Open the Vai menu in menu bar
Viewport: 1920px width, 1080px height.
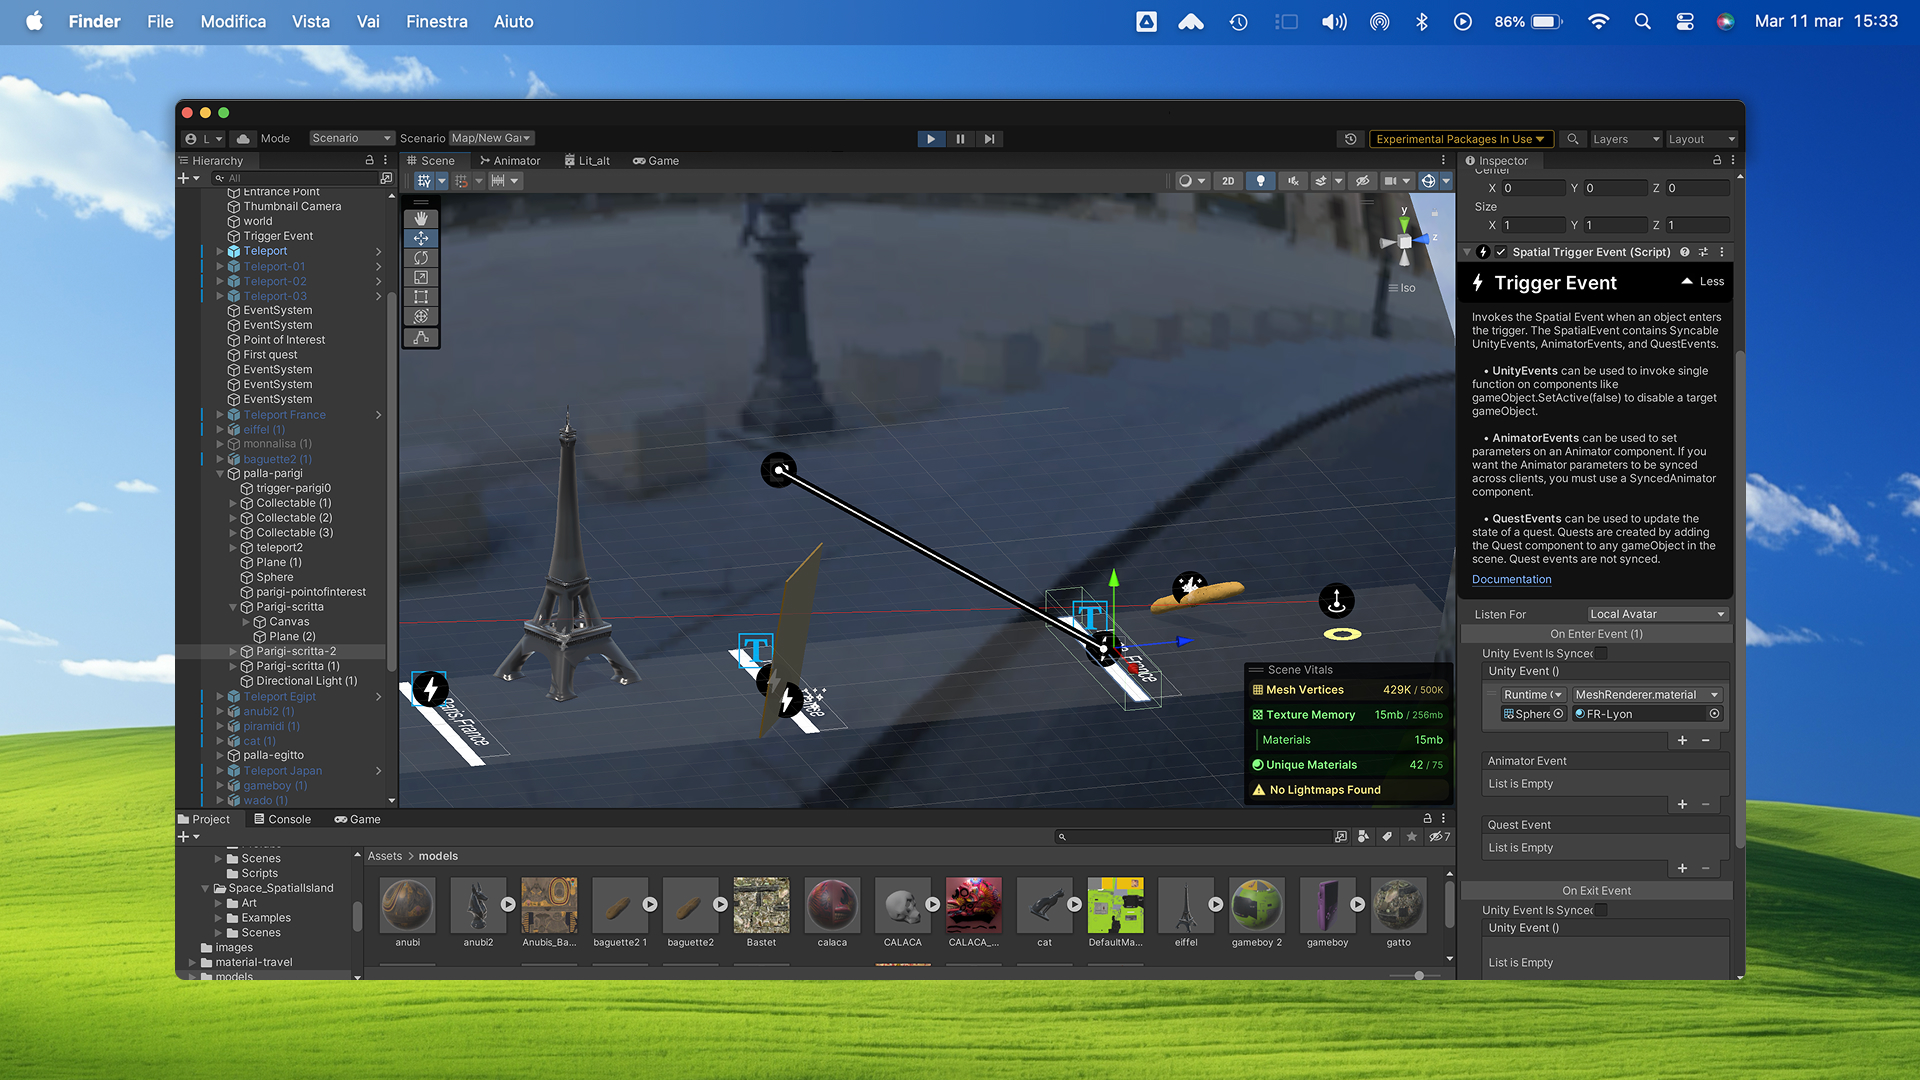[368, 22]
